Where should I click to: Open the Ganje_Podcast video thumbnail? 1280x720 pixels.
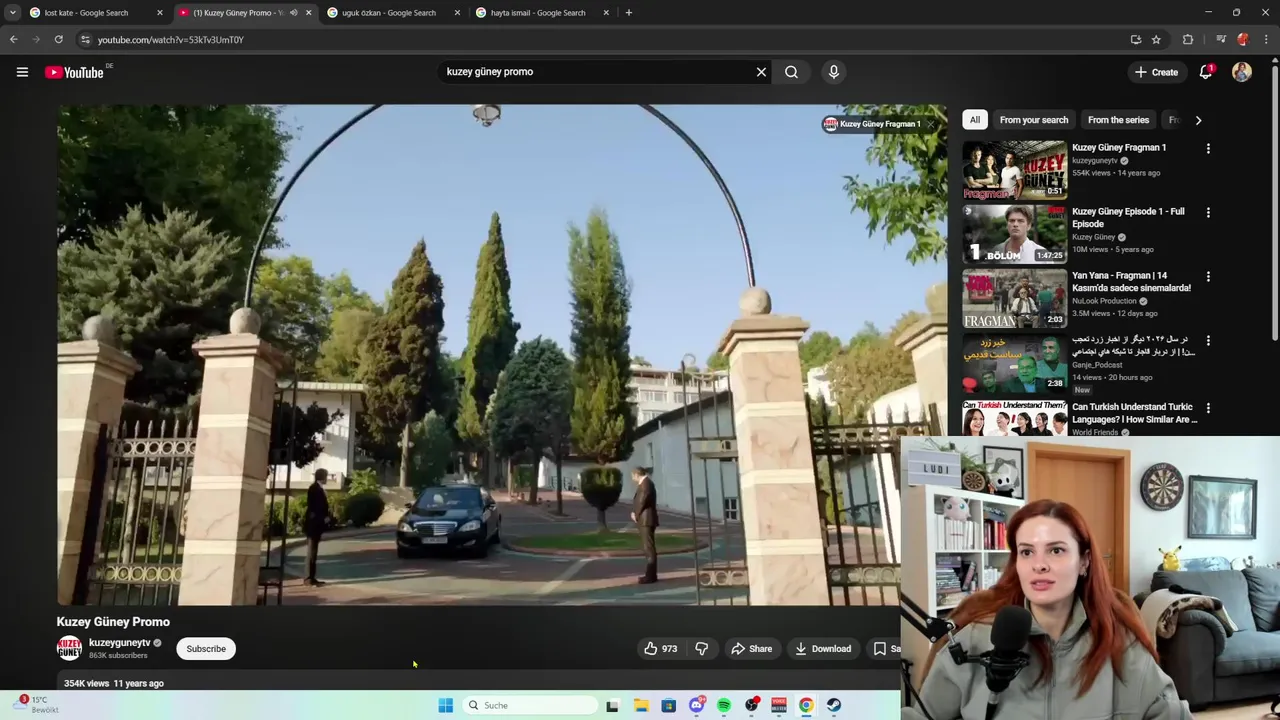(x=1014, y=362)
